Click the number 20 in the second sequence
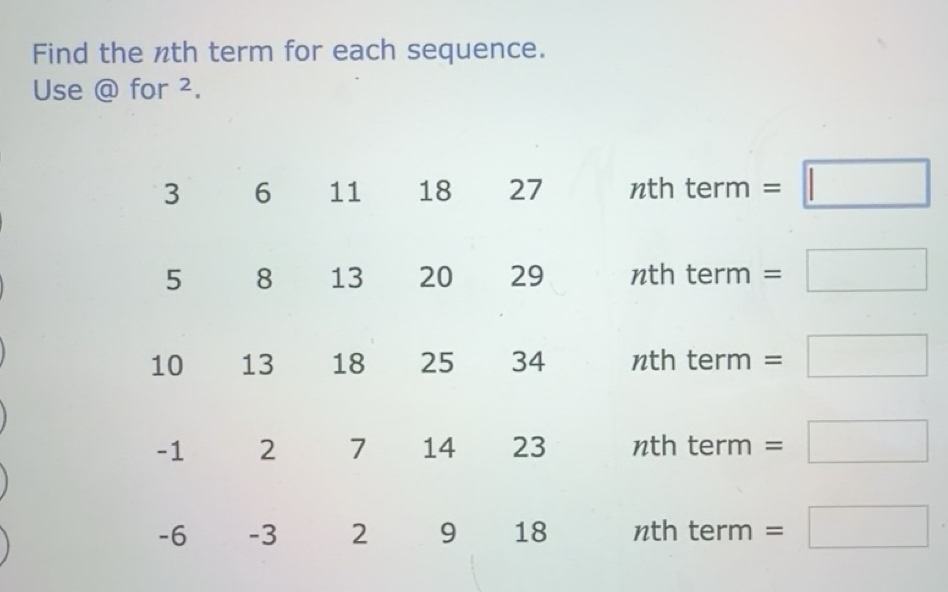 (435, 277)
